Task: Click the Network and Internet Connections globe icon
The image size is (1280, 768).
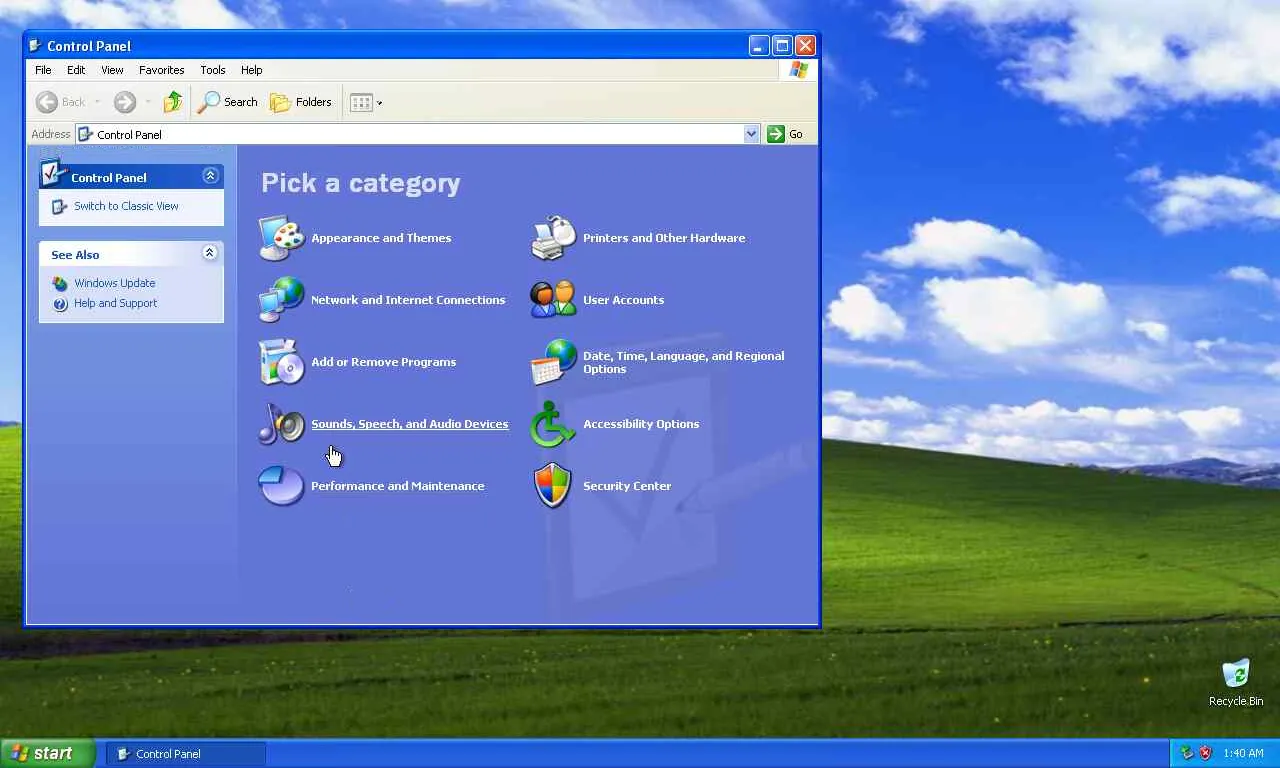Action: pos(282,300)
